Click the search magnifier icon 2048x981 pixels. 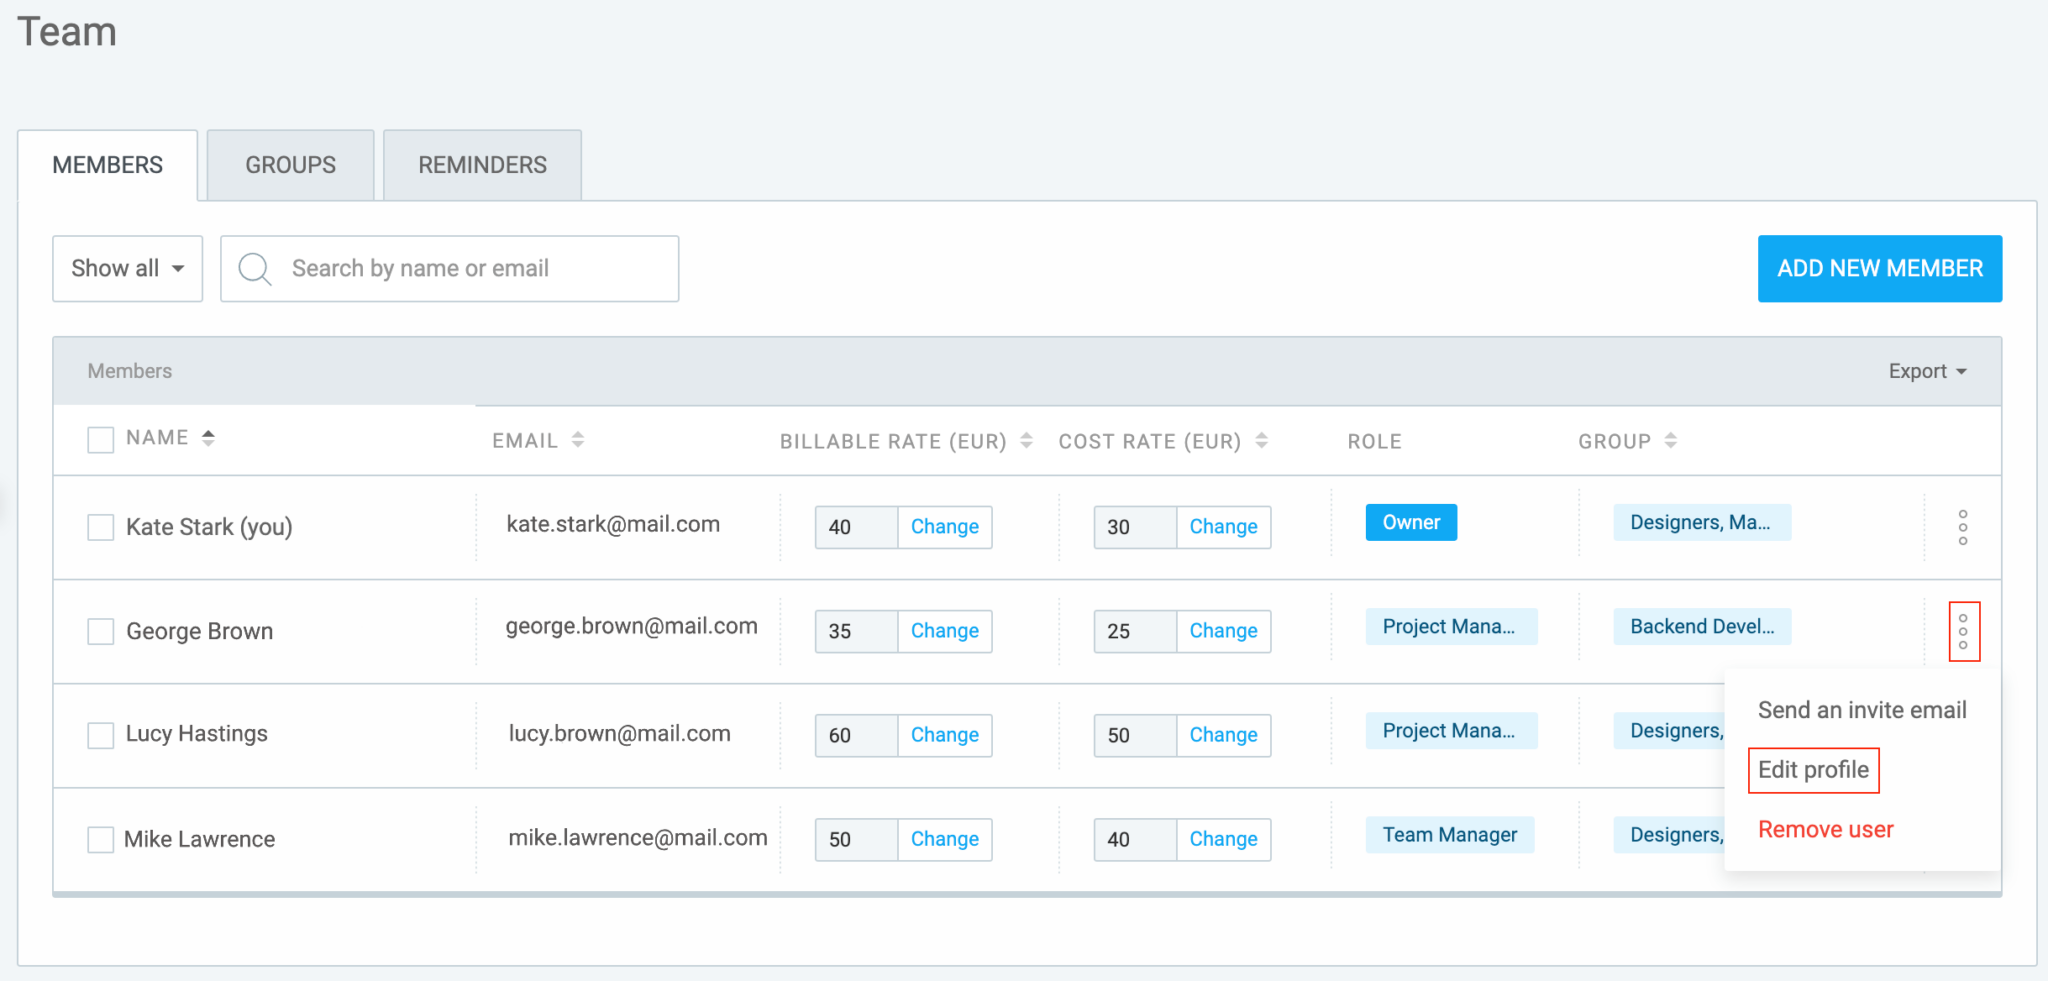point(255,269)
